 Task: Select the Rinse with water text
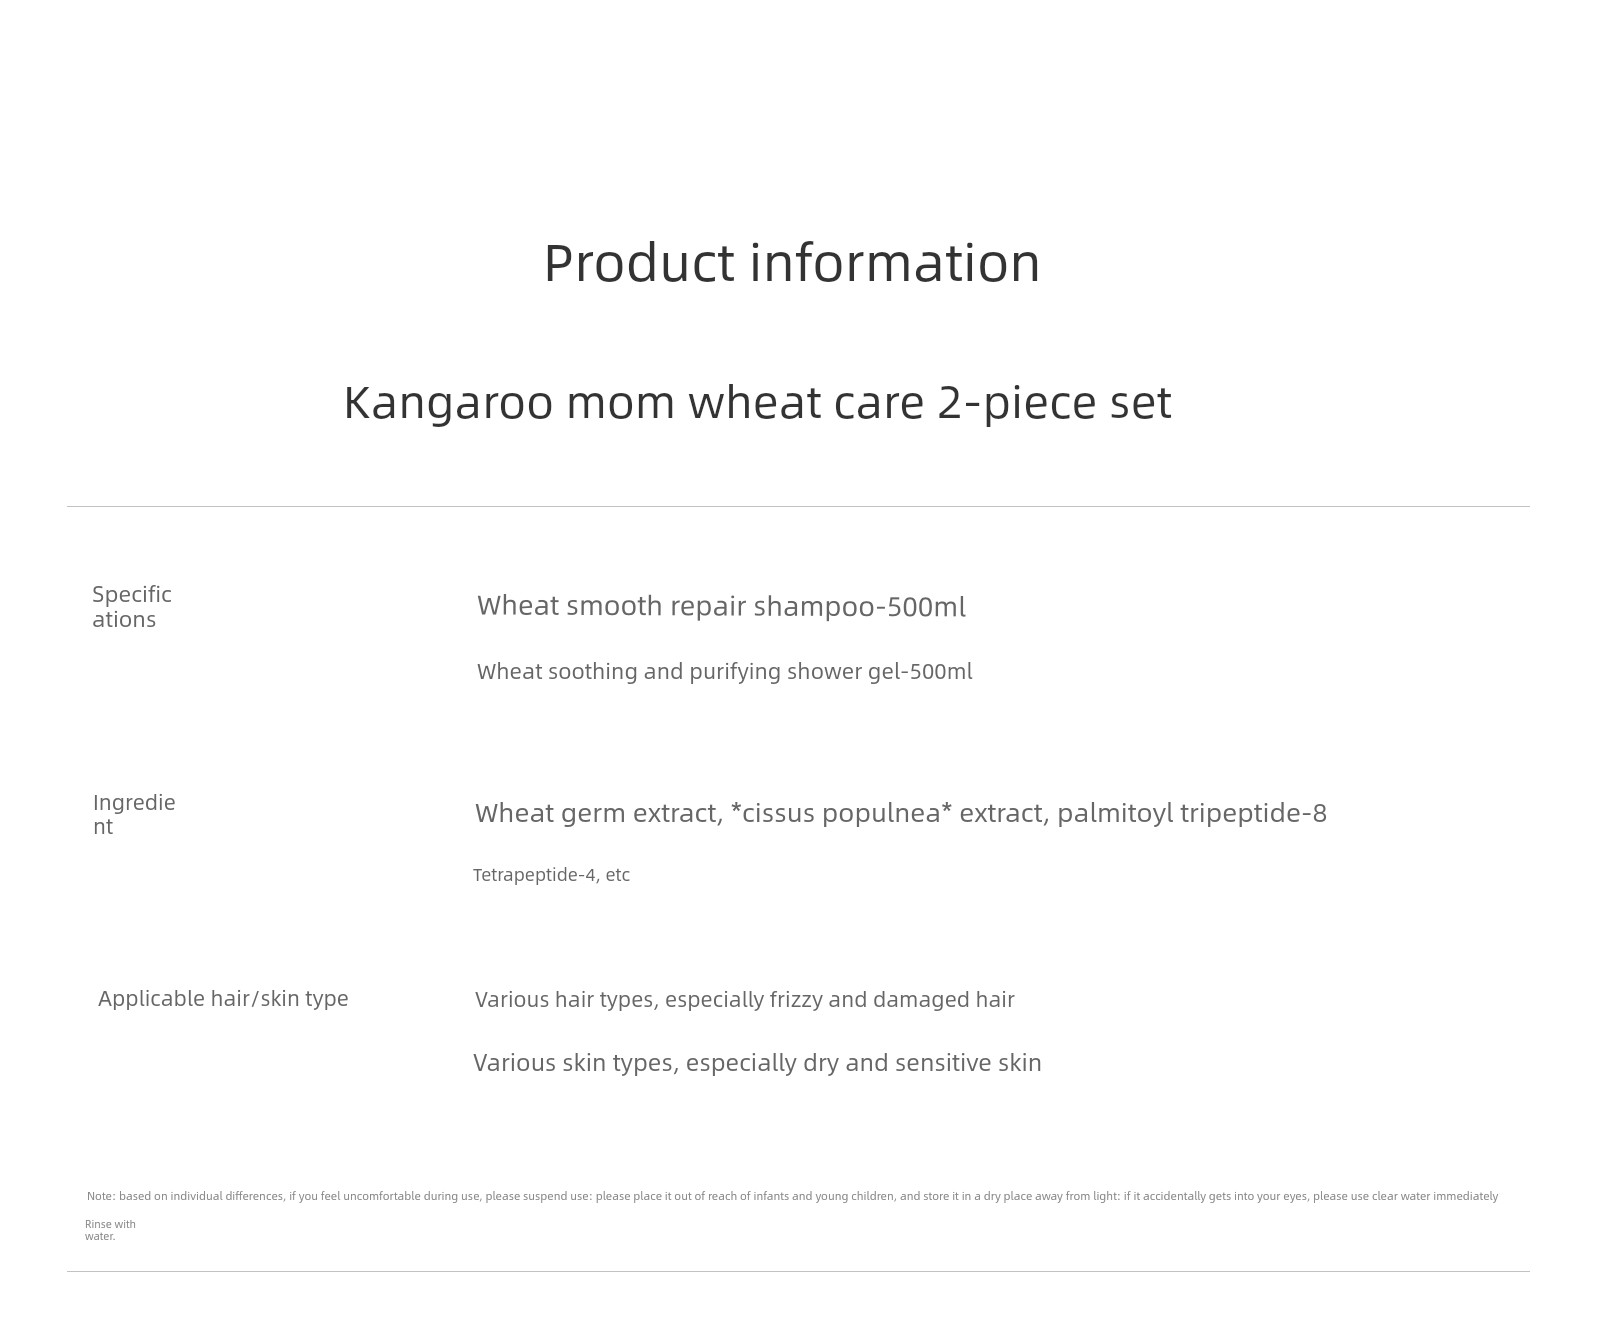(x=110, y=1230)
